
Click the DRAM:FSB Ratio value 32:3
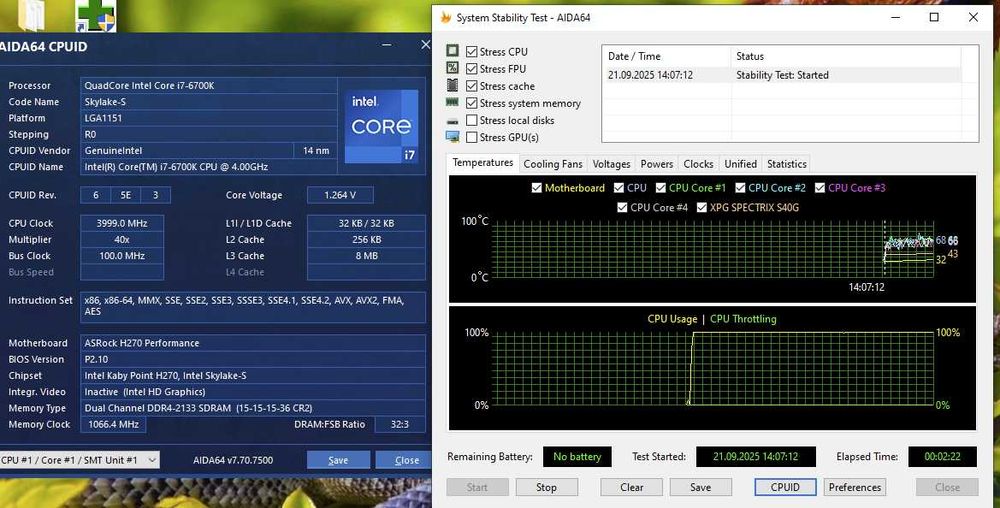pos(400,424)
